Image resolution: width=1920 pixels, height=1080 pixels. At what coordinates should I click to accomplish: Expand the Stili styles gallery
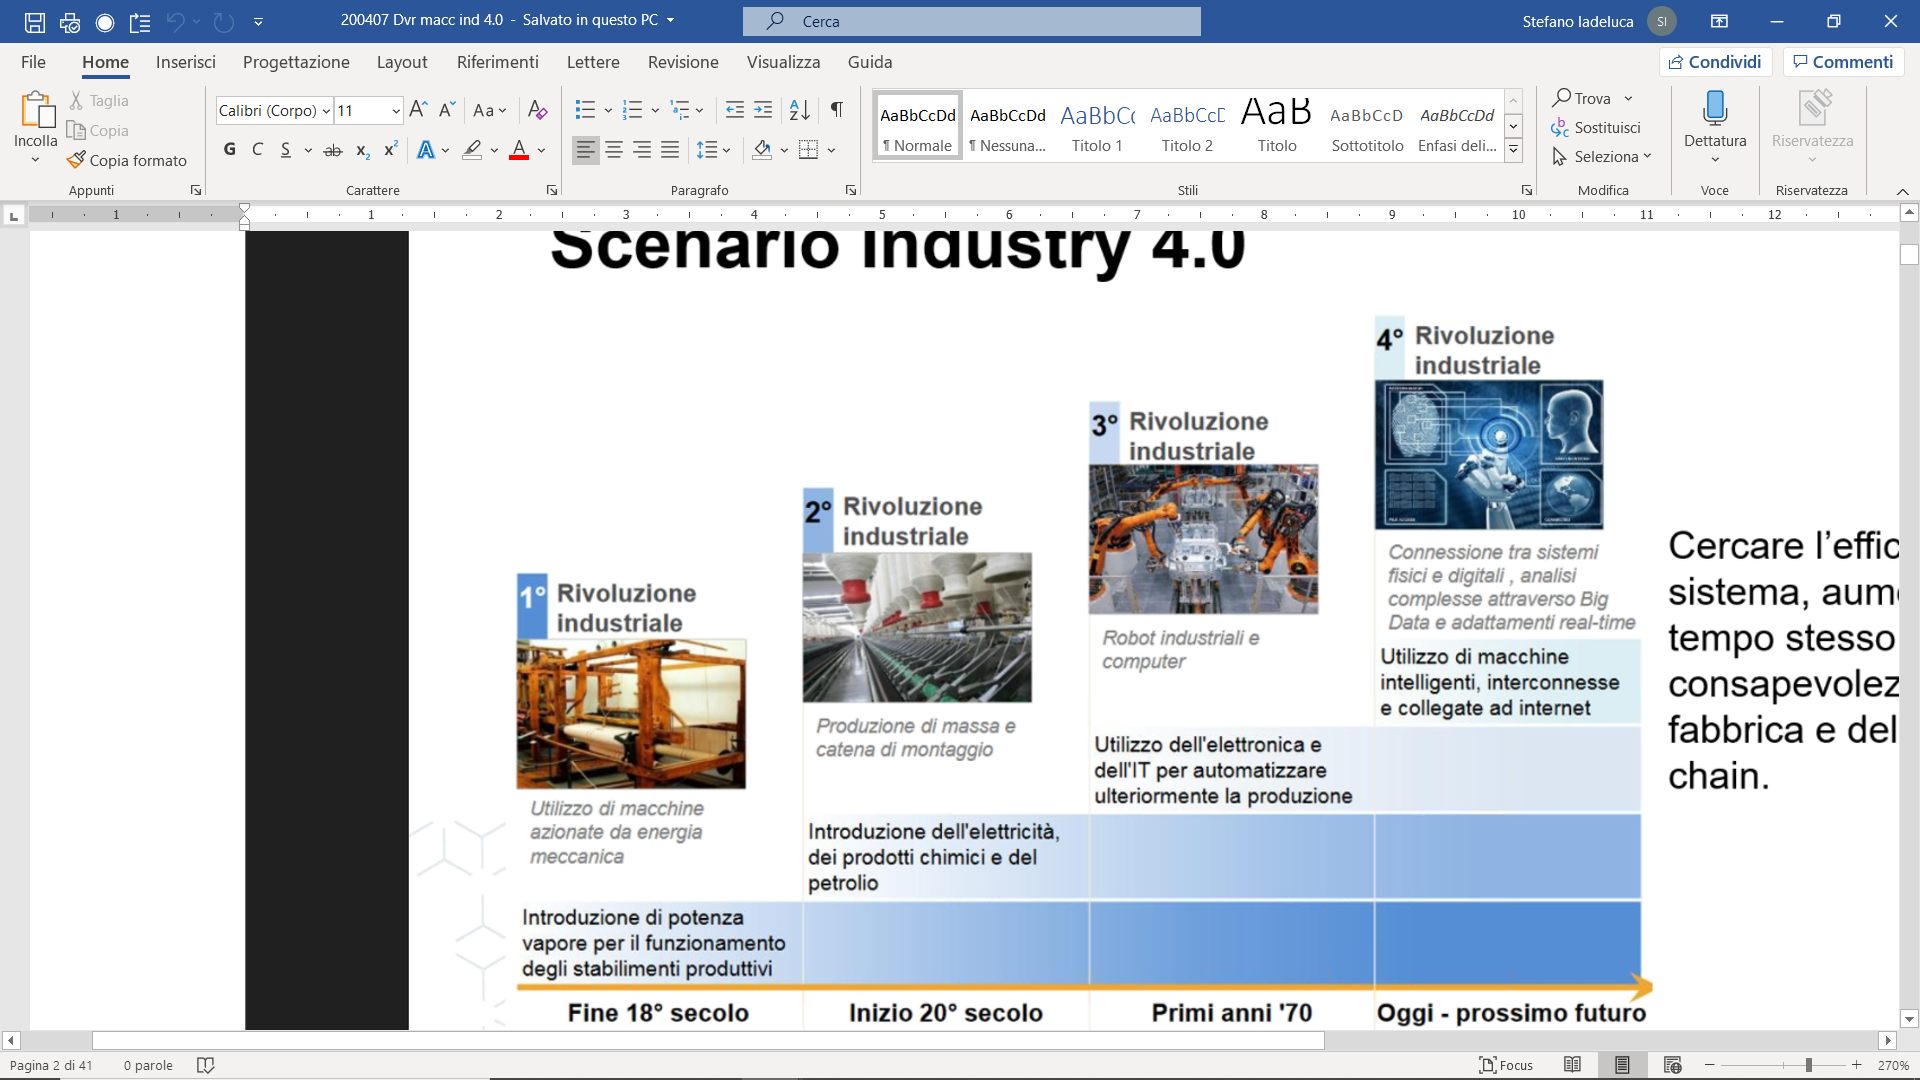click(x=1513, y=150)
